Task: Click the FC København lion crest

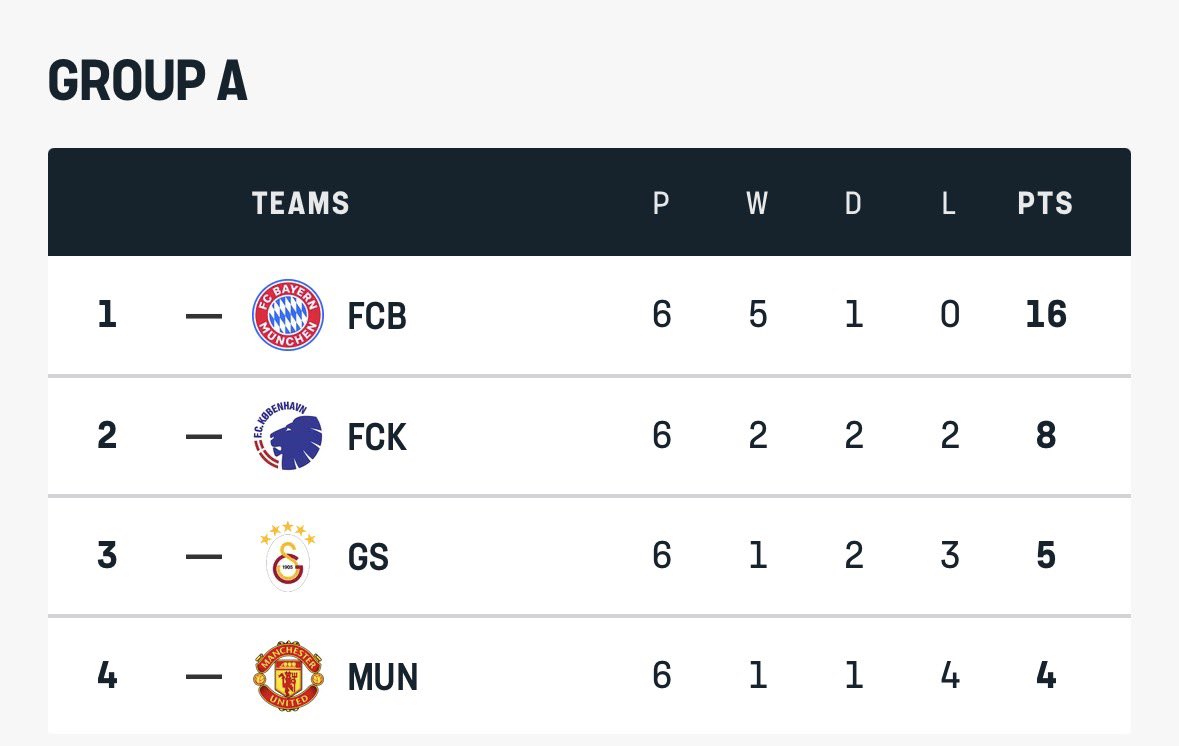Action: [288, 436]
